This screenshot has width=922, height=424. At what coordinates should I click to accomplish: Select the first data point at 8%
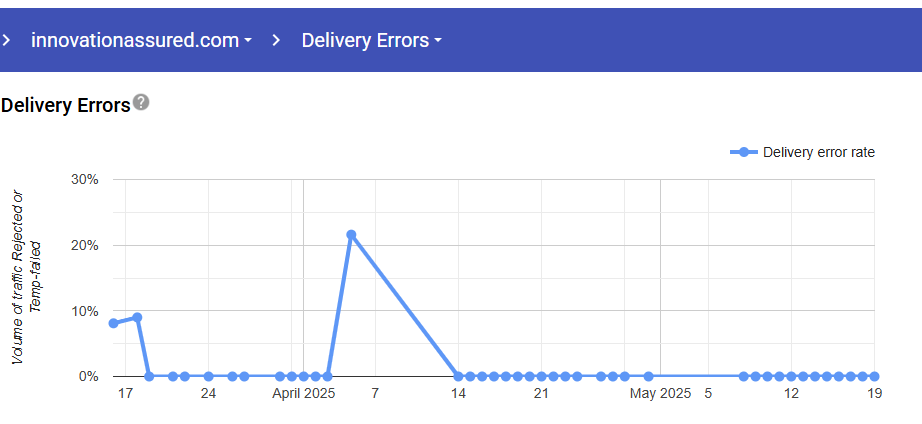point(113,323)
